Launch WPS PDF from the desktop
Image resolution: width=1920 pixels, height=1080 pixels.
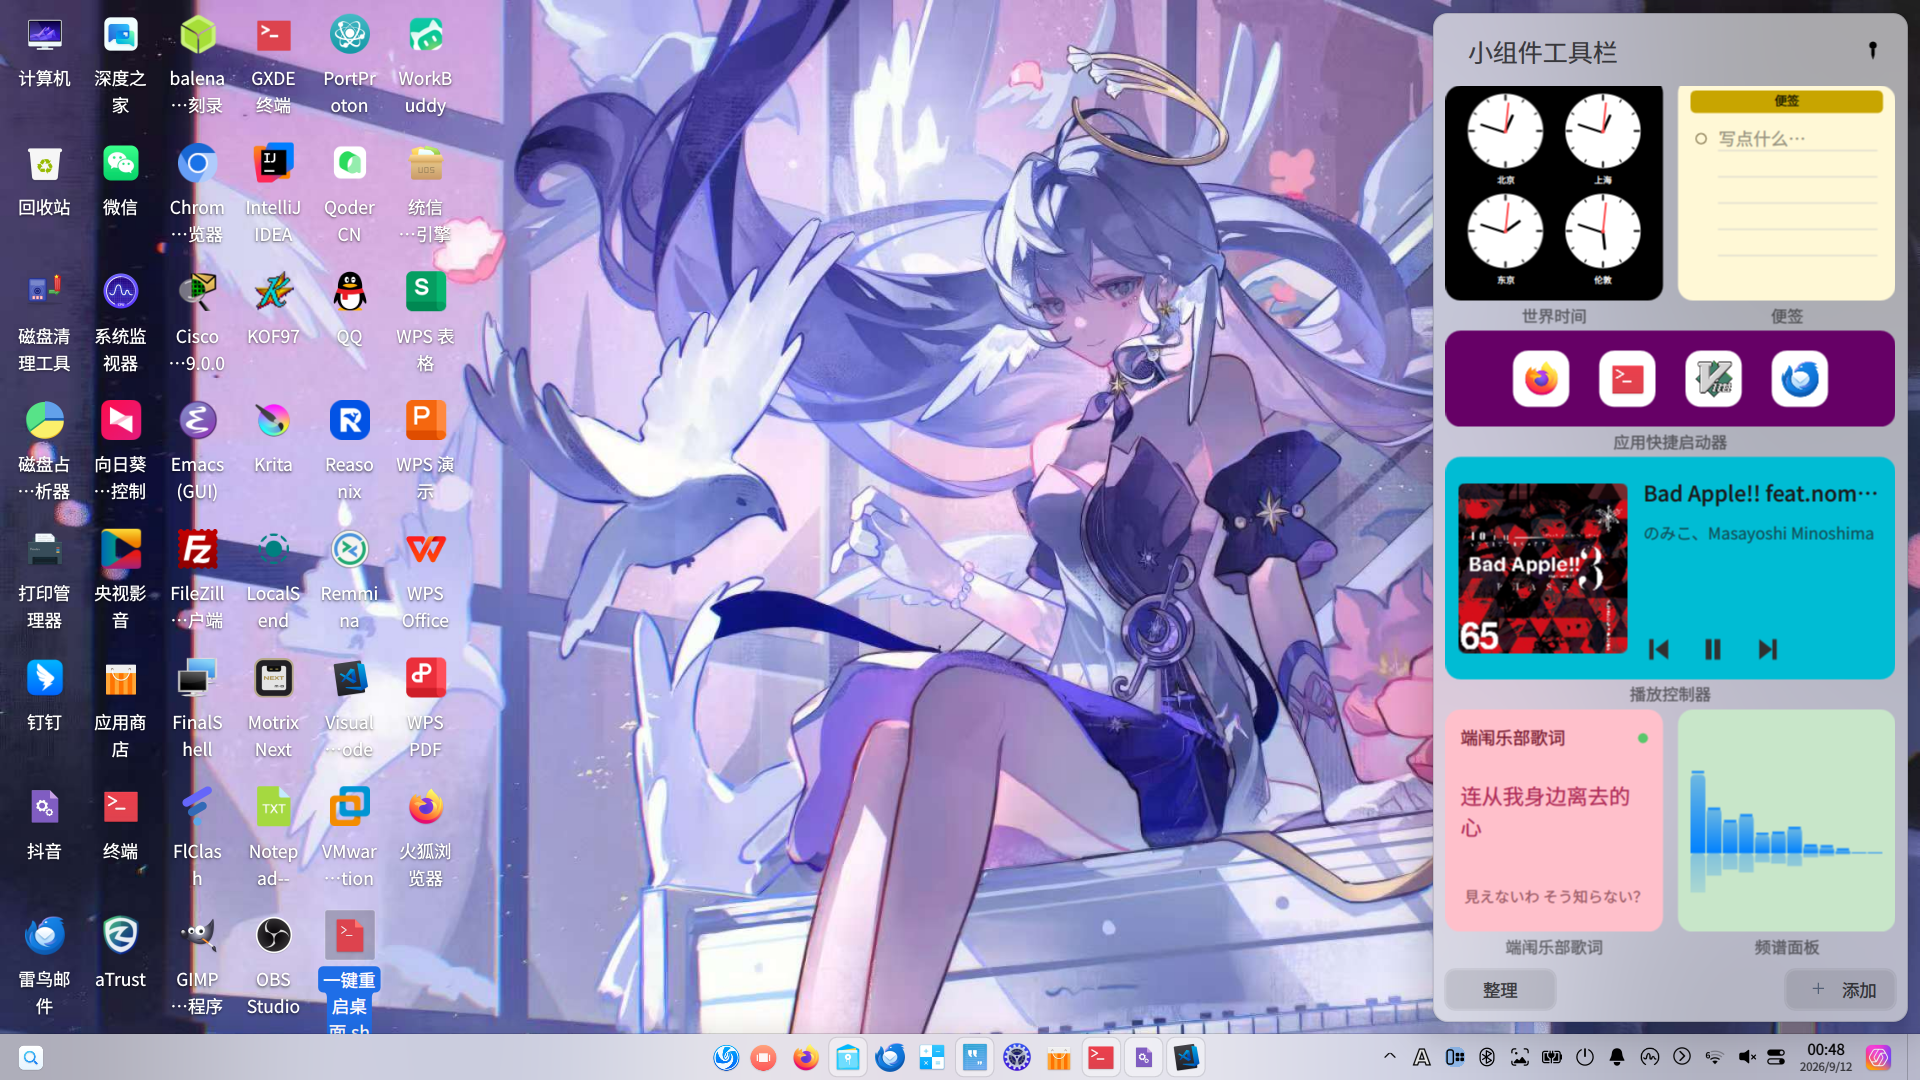425,678
